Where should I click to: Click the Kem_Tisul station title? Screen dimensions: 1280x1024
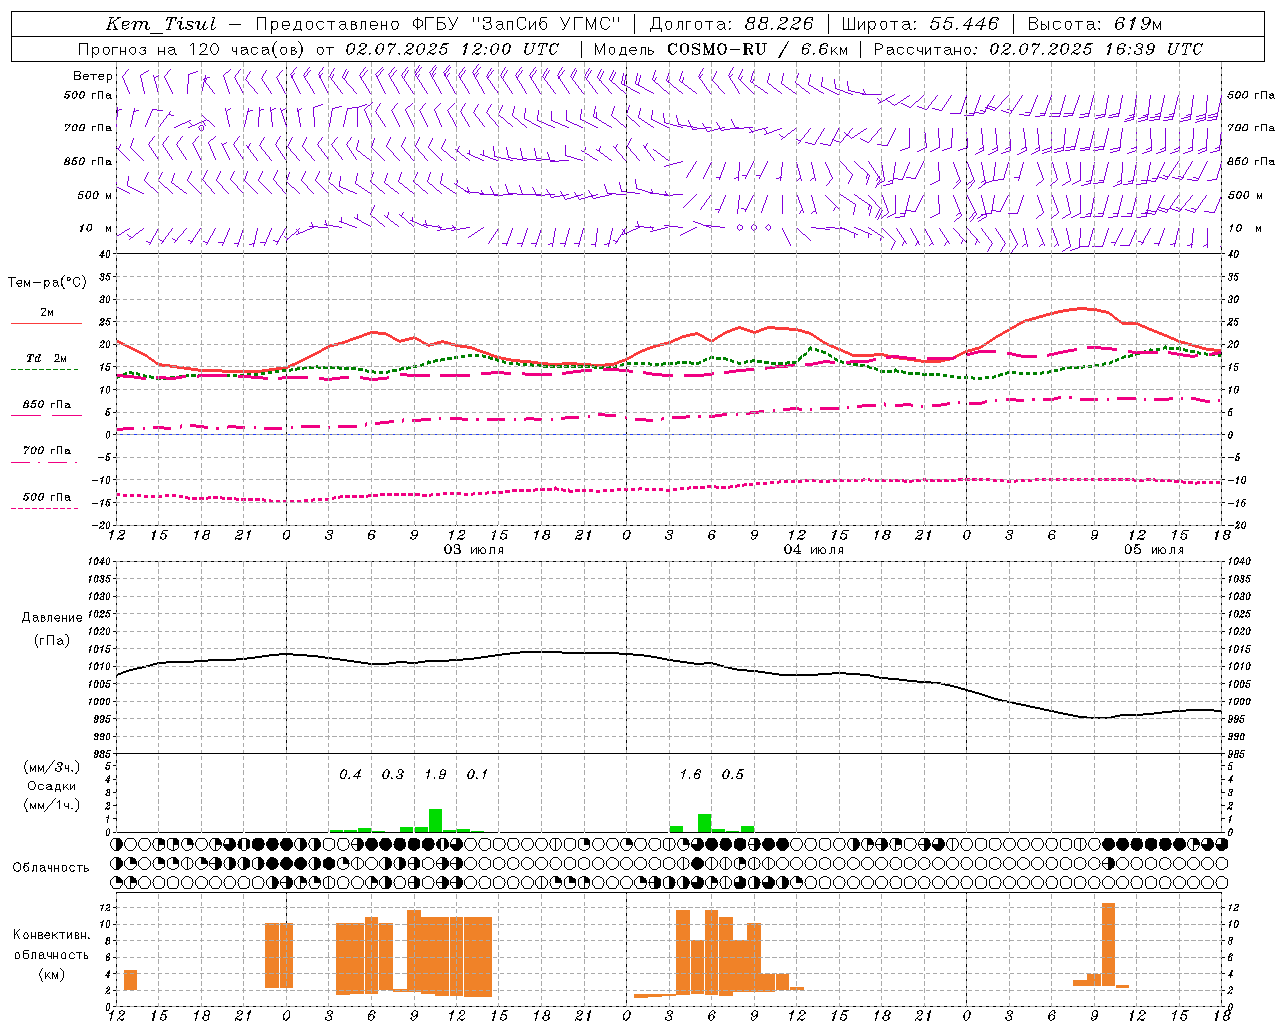point(161,24)
